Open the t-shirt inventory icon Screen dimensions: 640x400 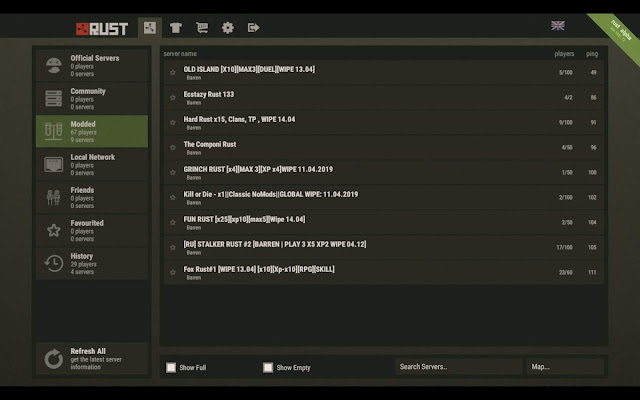[x=176, y=28]
